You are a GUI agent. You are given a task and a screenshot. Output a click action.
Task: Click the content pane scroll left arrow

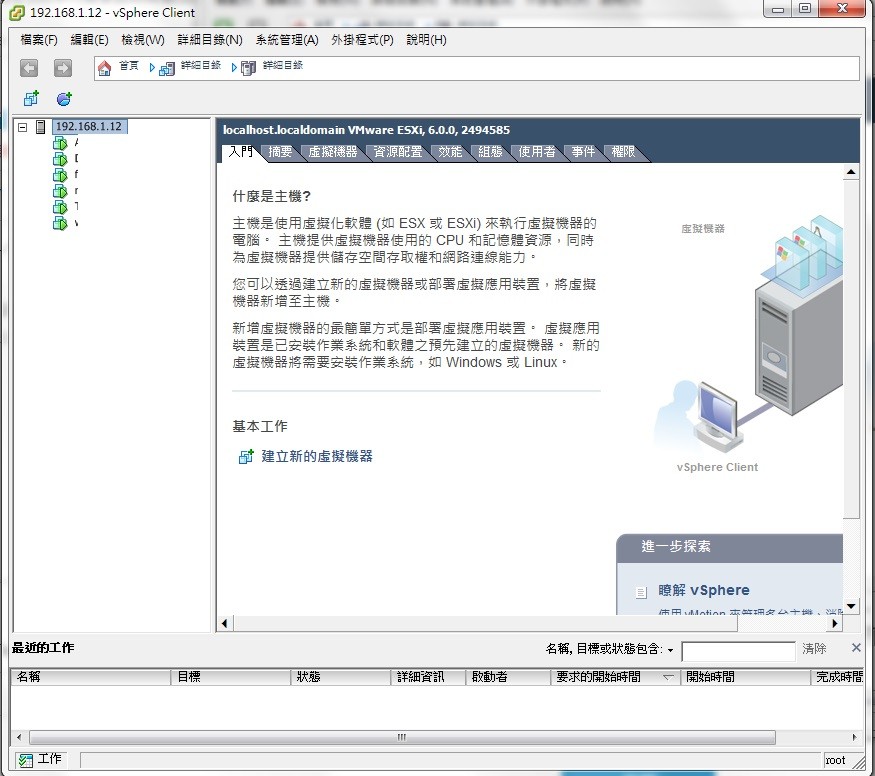224,624
